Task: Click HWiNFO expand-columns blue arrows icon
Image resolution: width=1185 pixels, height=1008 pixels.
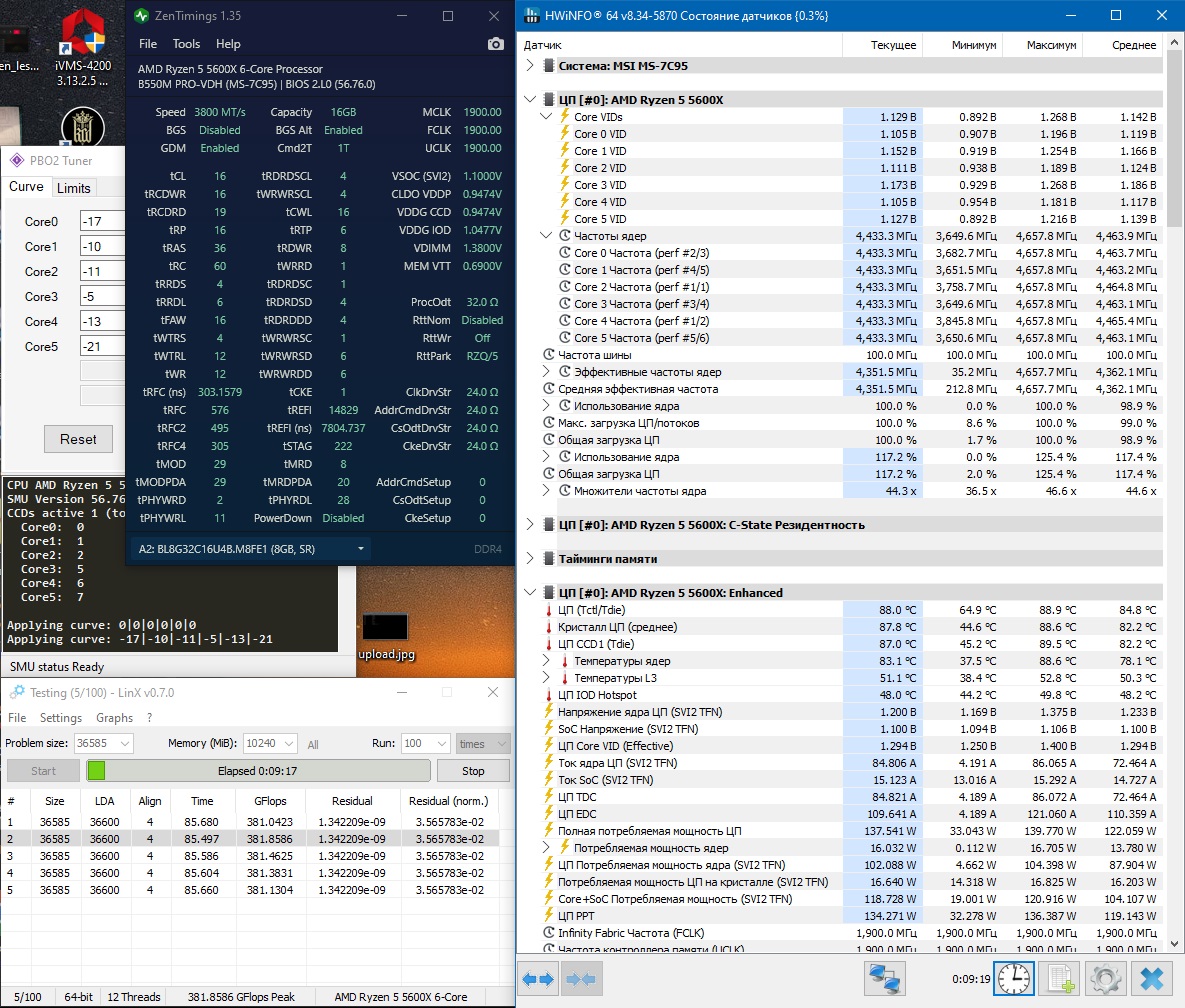Action: (x=540, y=979)
